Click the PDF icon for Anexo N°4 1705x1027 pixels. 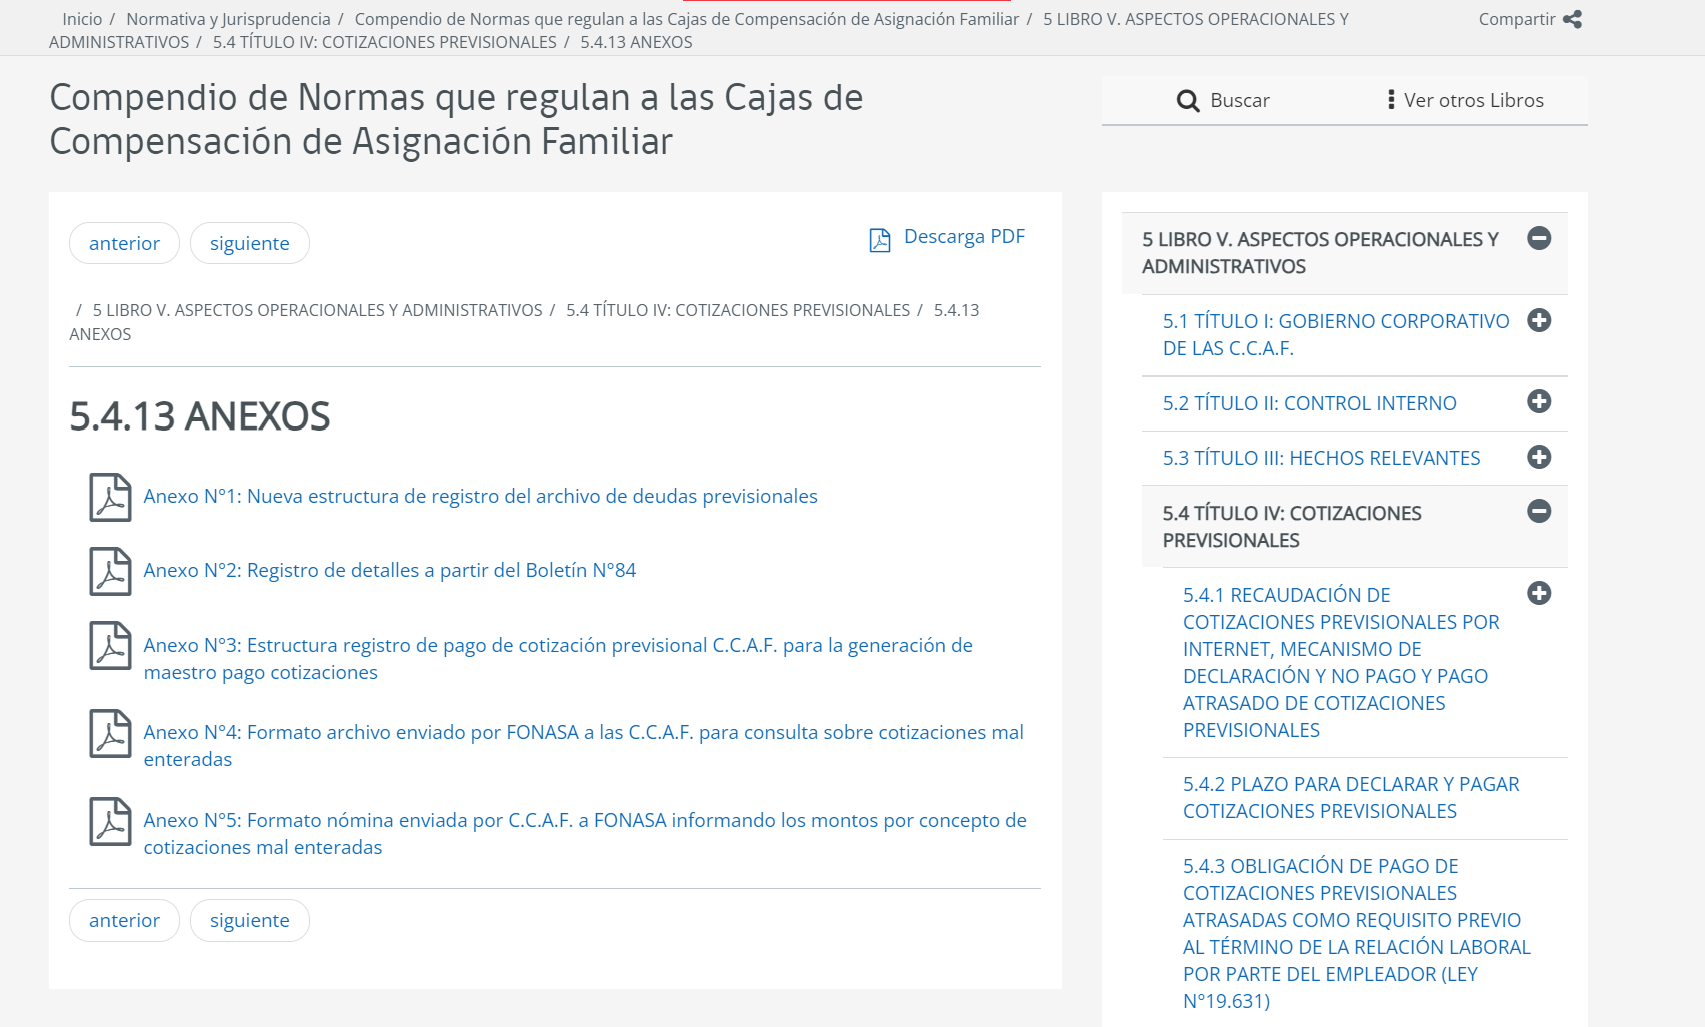pos(110,733)
